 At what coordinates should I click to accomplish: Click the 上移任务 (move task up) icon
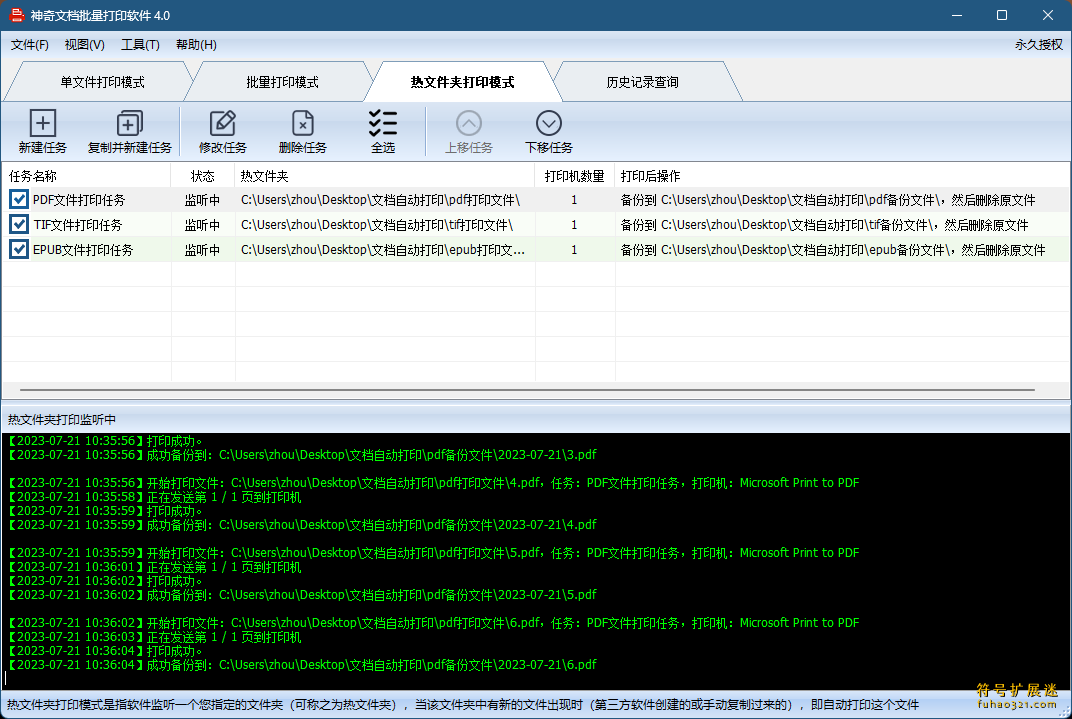pyautogui.click(x=469, y=123)
